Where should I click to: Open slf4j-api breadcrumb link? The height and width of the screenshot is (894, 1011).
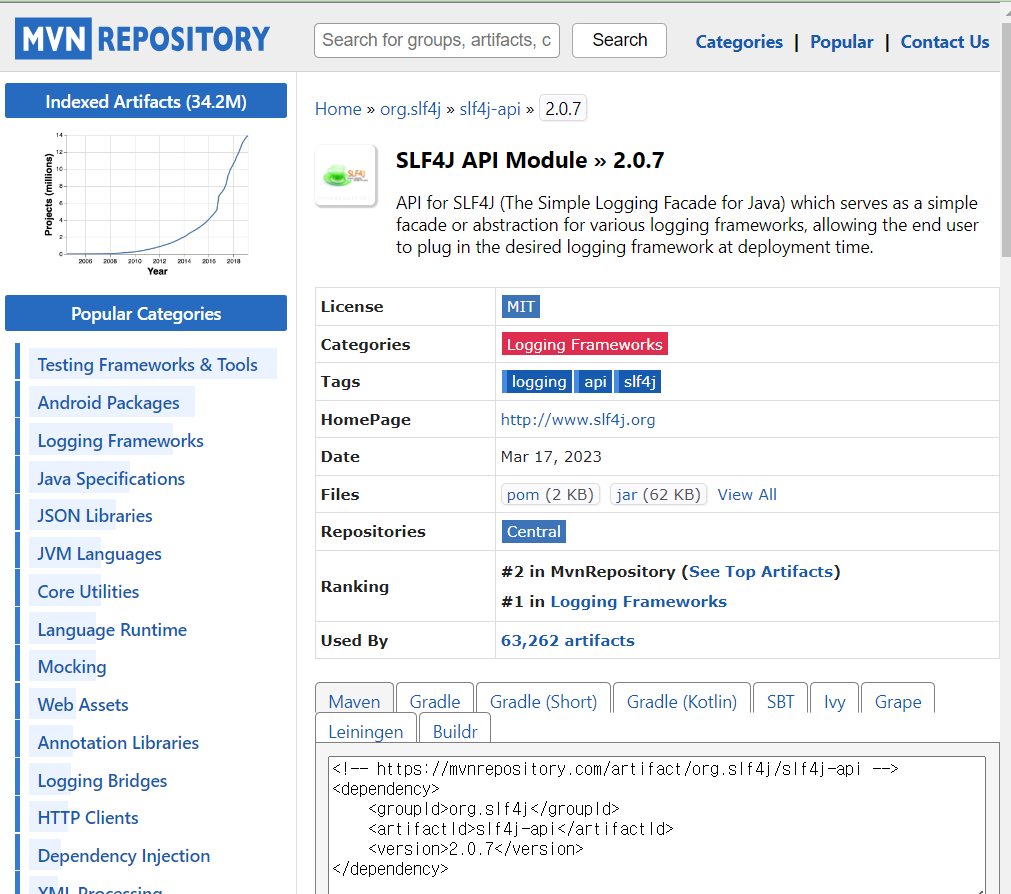(x=490, y=109)
